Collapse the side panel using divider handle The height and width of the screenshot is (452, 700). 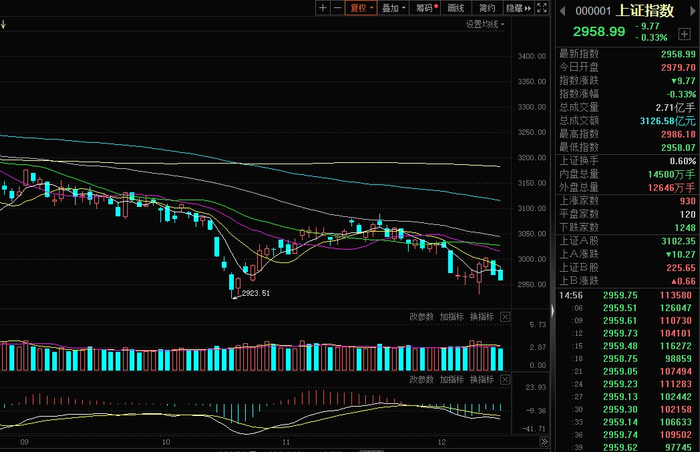(x=553, y=310)
